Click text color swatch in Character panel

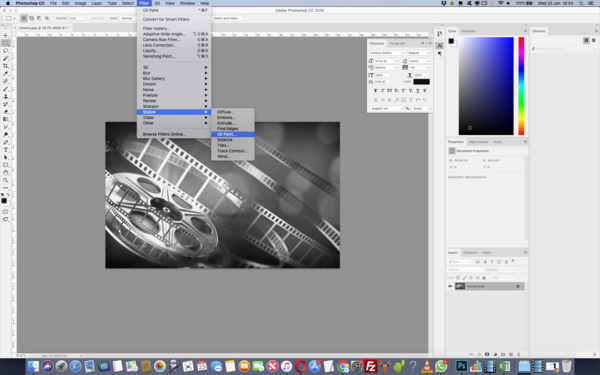point(421,82)
